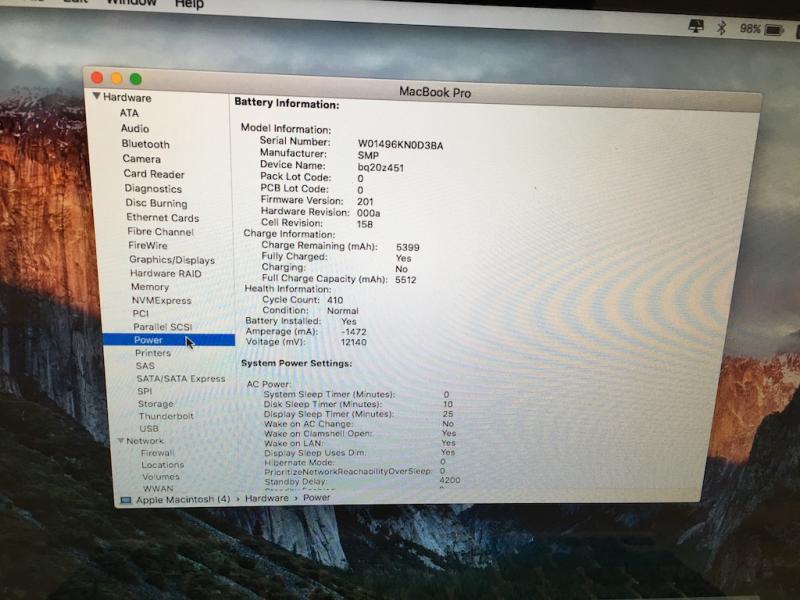Select Thunderbolt in the sidebar
Image resolution: width=800 pixels, height=600 pixels.
tap(166, 416)
